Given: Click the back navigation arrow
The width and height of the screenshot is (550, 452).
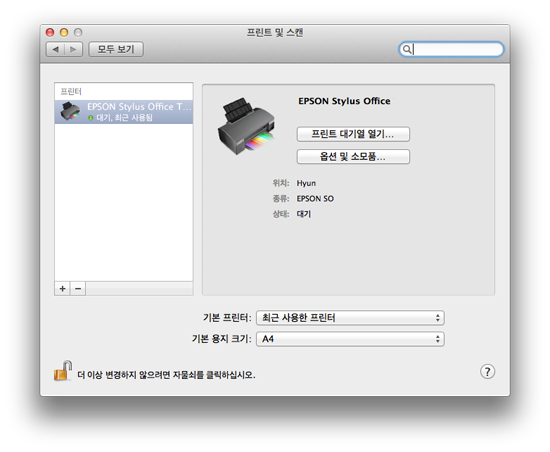Looking at the screenshot, I should (x=55, y=49).
